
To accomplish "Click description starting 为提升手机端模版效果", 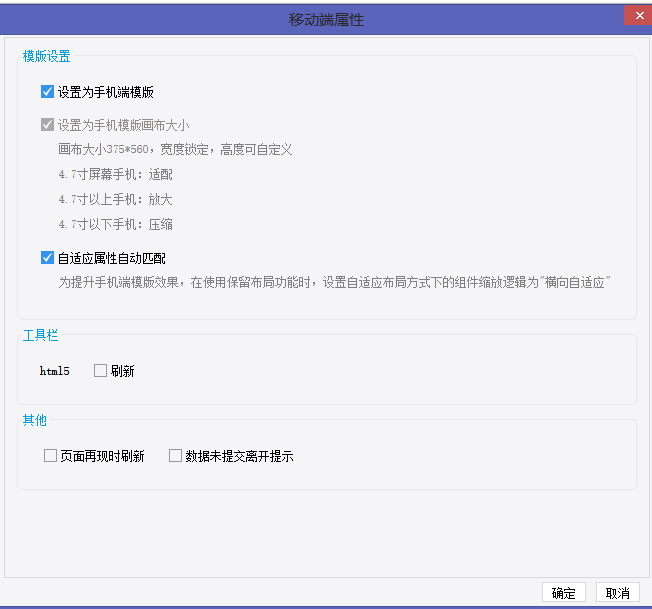I will point(334,282).
